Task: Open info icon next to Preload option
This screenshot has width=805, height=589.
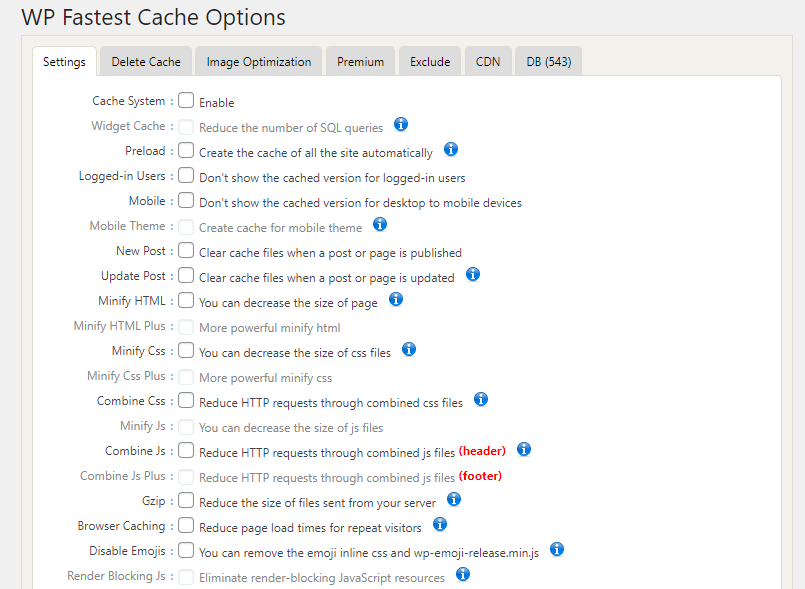Action: point(451,149)
